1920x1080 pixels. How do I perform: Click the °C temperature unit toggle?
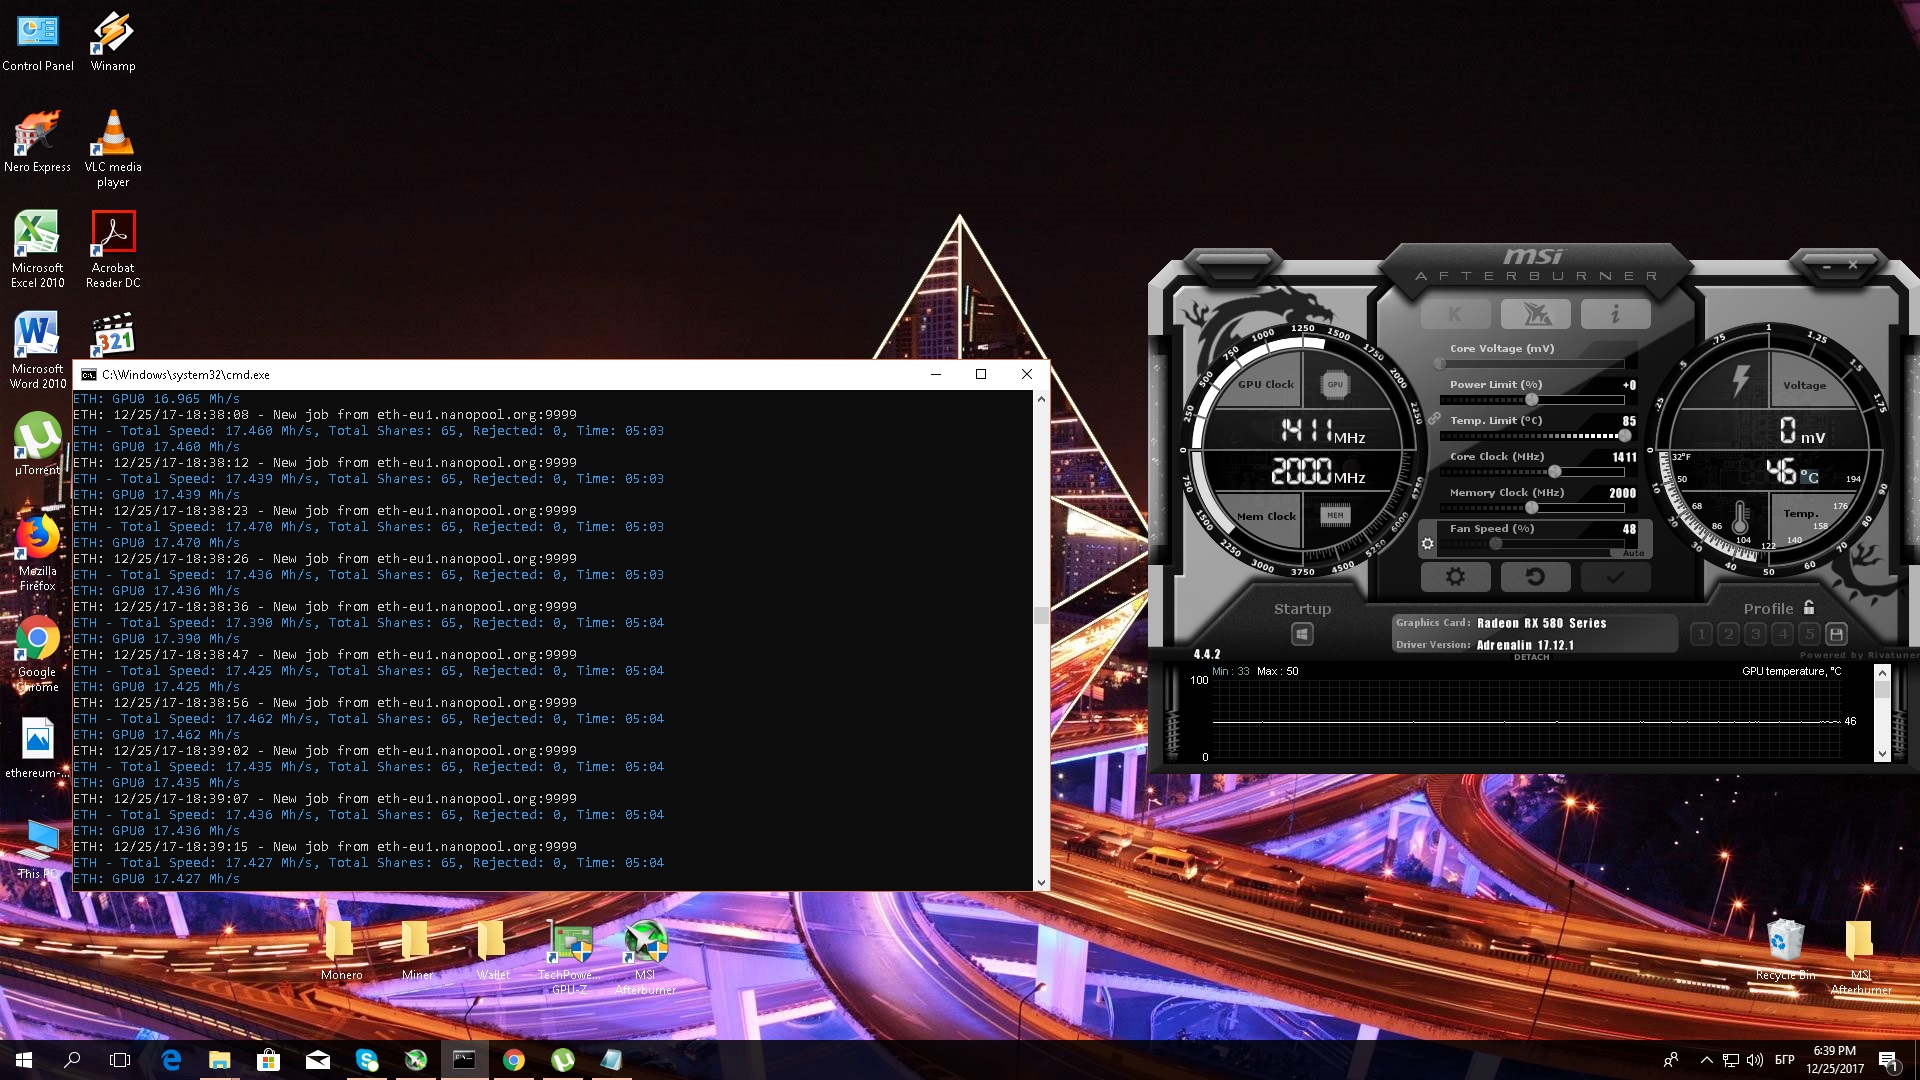point(1809,477)
